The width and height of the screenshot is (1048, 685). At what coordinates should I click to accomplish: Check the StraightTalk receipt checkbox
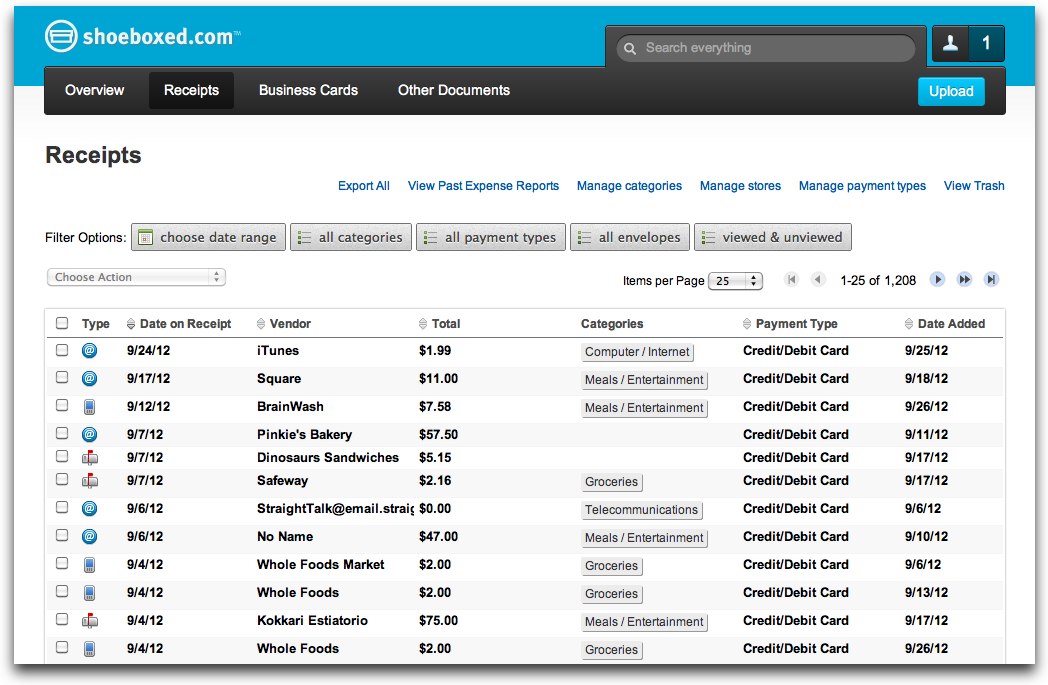[x=62, y=507]
